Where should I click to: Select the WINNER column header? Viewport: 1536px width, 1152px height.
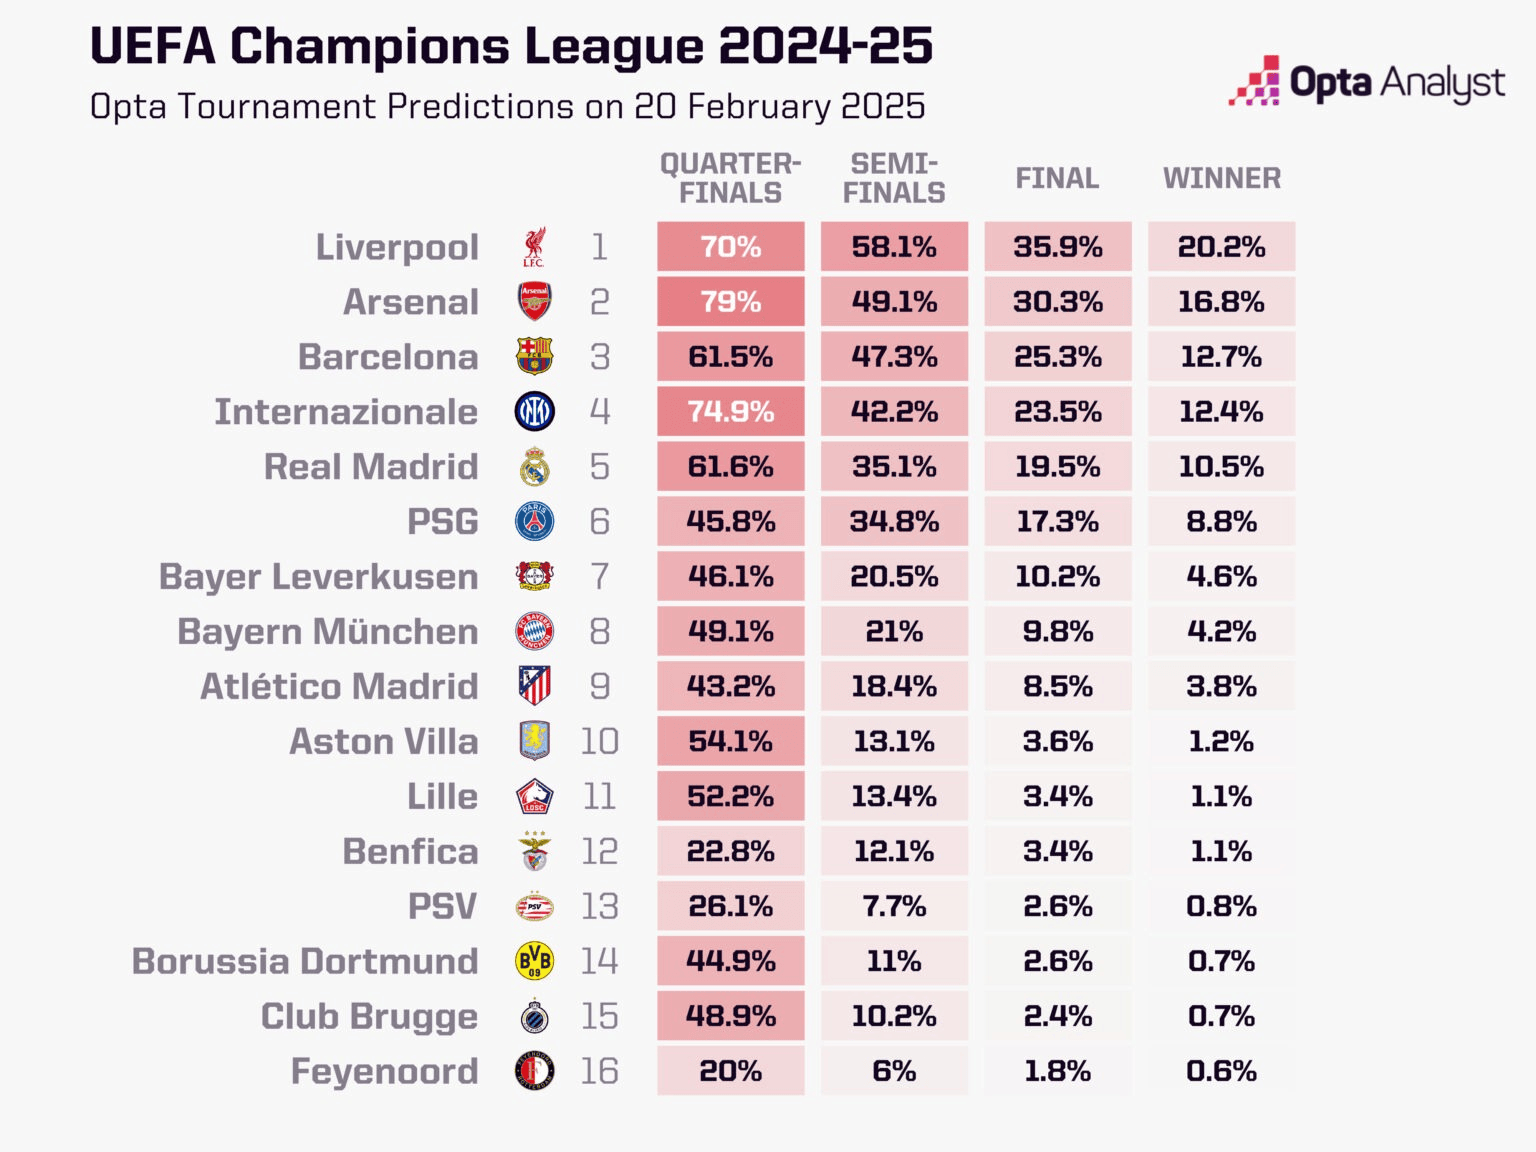tap(1221, 178)
